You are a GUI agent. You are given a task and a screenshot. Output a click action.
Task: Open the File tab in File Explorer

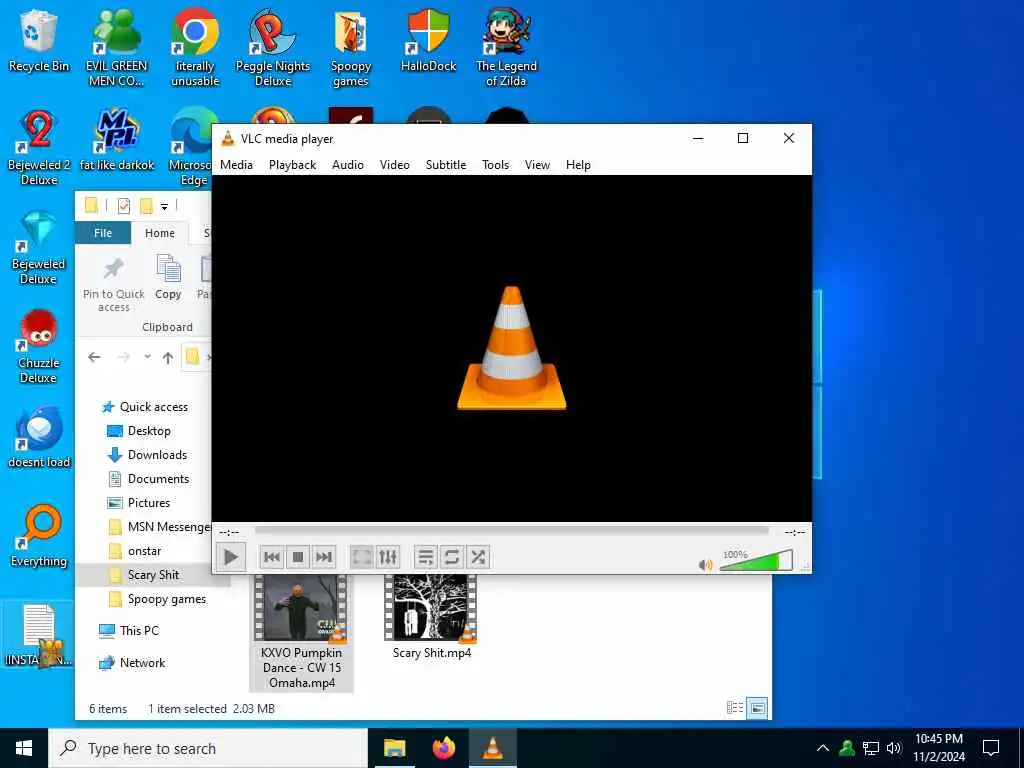pos(103,233)
